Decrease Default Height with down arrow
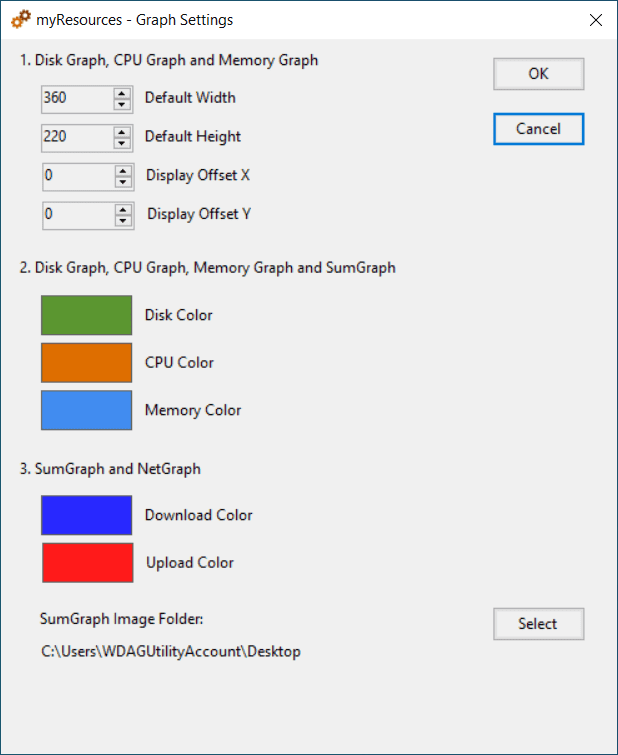Screen dimensions: 618x755 click(122, 142)
